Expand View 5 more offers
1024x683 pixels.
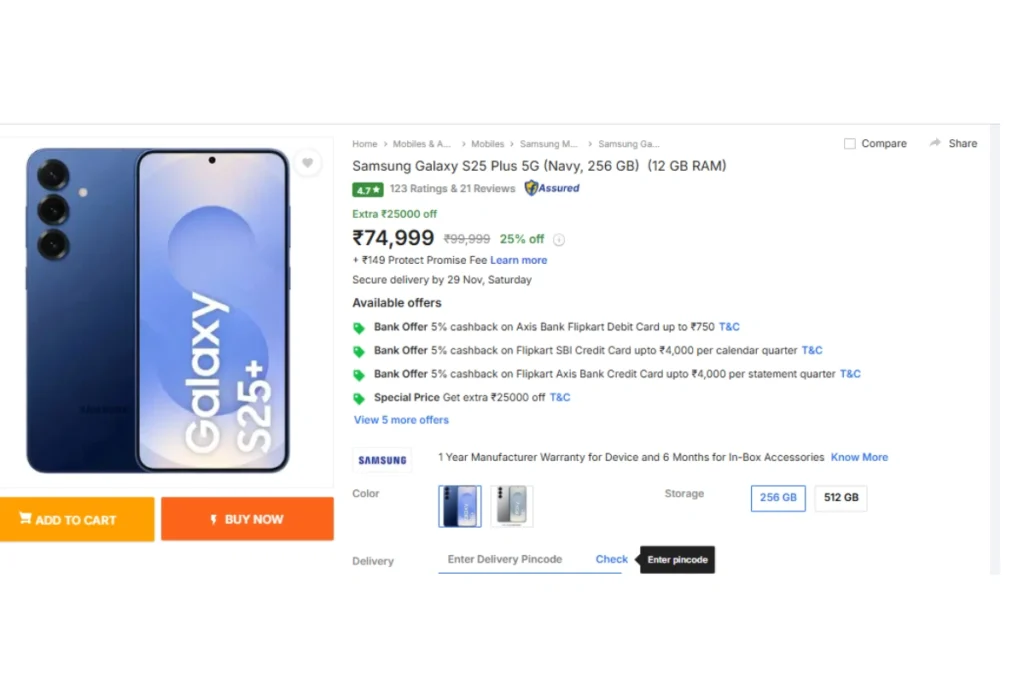pos(401,420)
